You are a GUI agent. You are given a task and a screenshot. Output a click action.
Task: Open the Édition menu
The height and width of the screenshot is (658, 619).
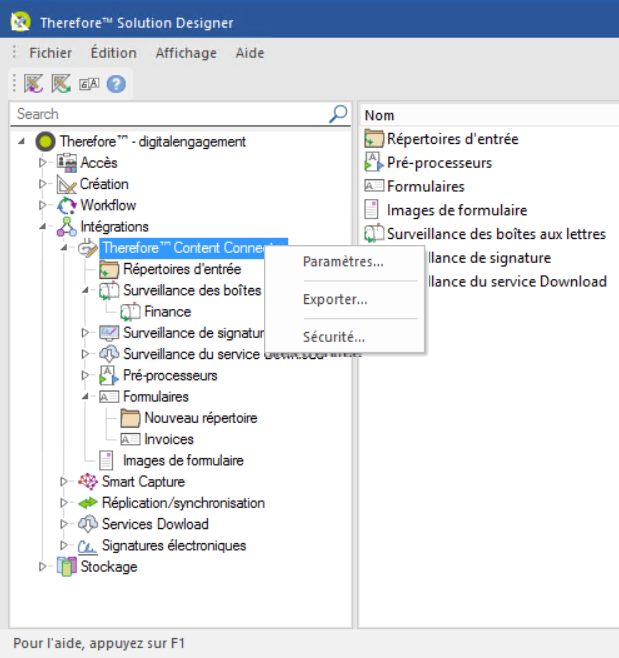click(x=114, y=53)
